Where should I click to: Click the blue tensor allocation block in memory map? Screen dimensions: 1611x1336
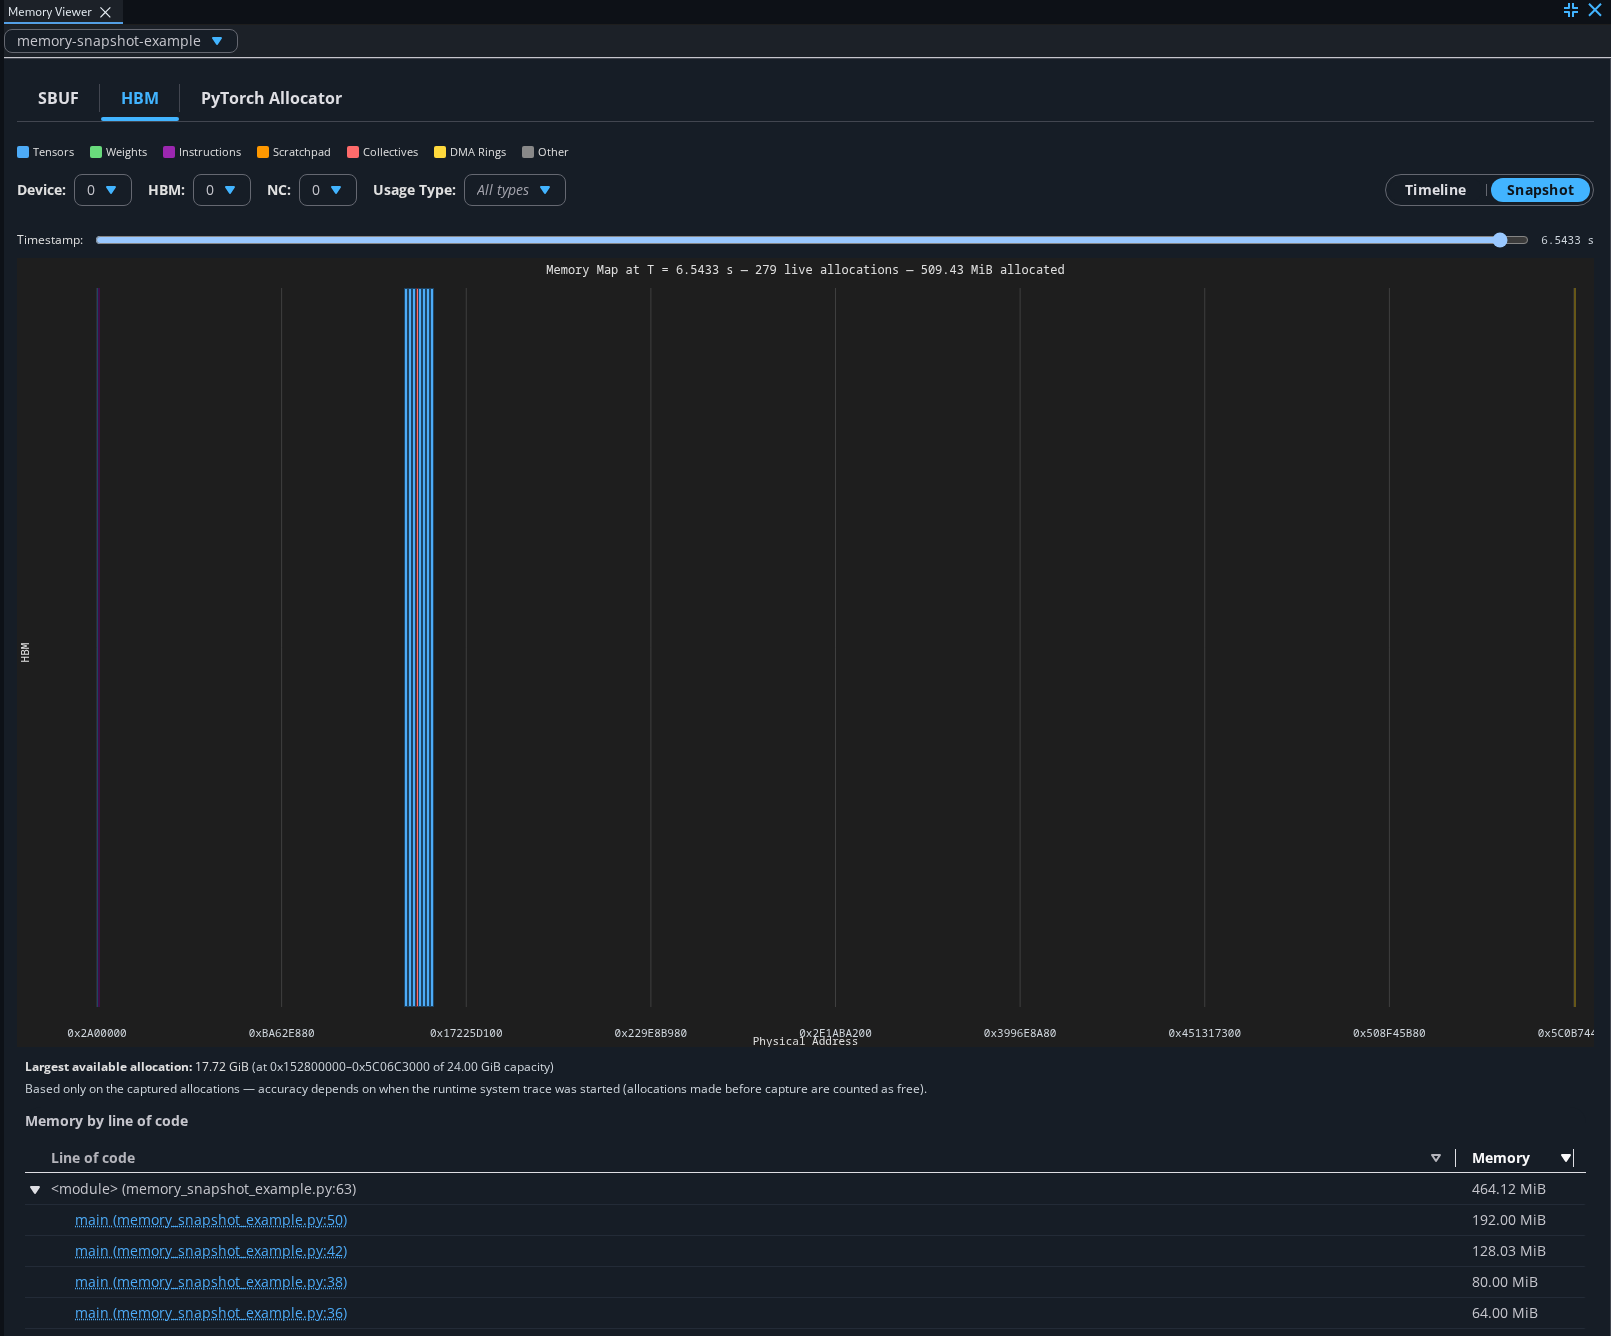[419, 647]
